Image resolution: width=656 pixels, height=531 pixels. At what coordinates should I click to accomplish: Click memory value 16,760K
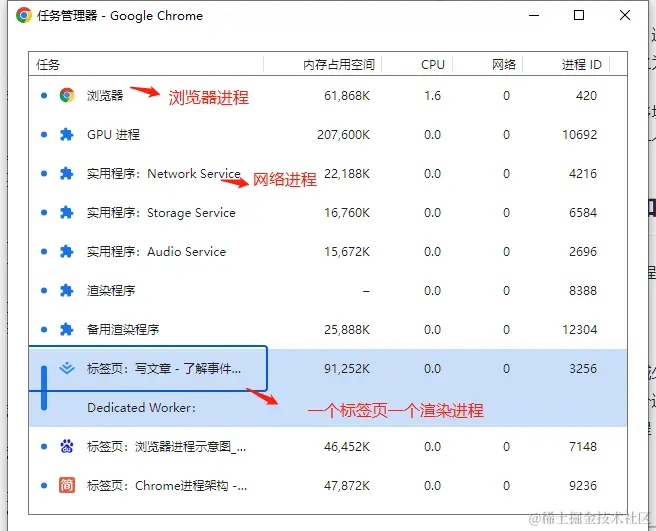click(347, 213)
